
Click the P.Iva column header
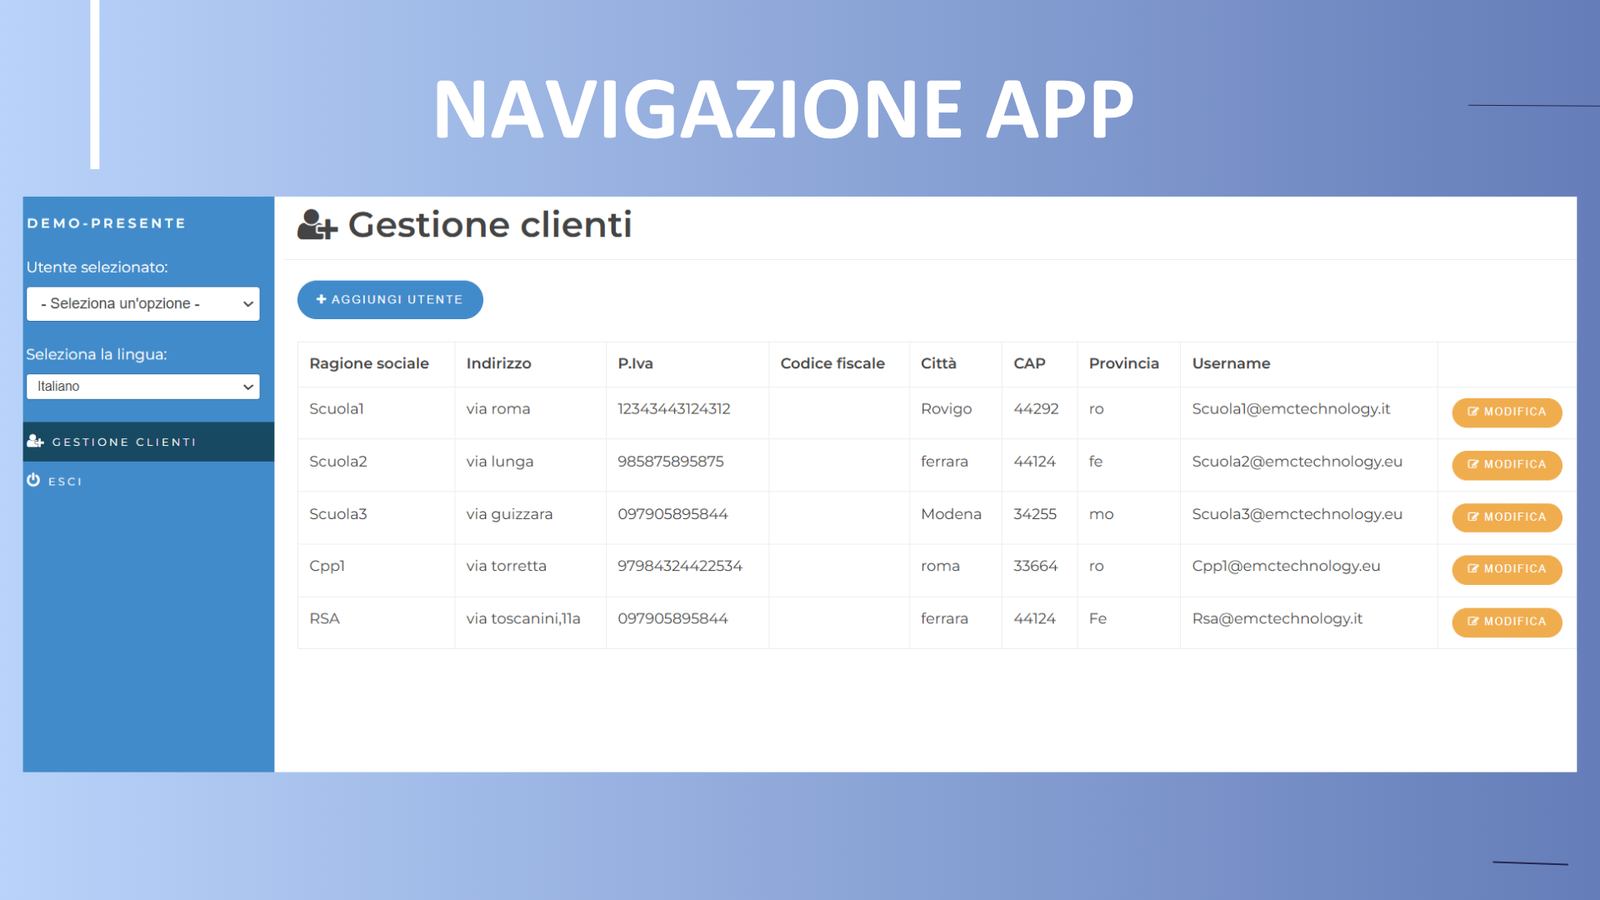click(635, 364)
